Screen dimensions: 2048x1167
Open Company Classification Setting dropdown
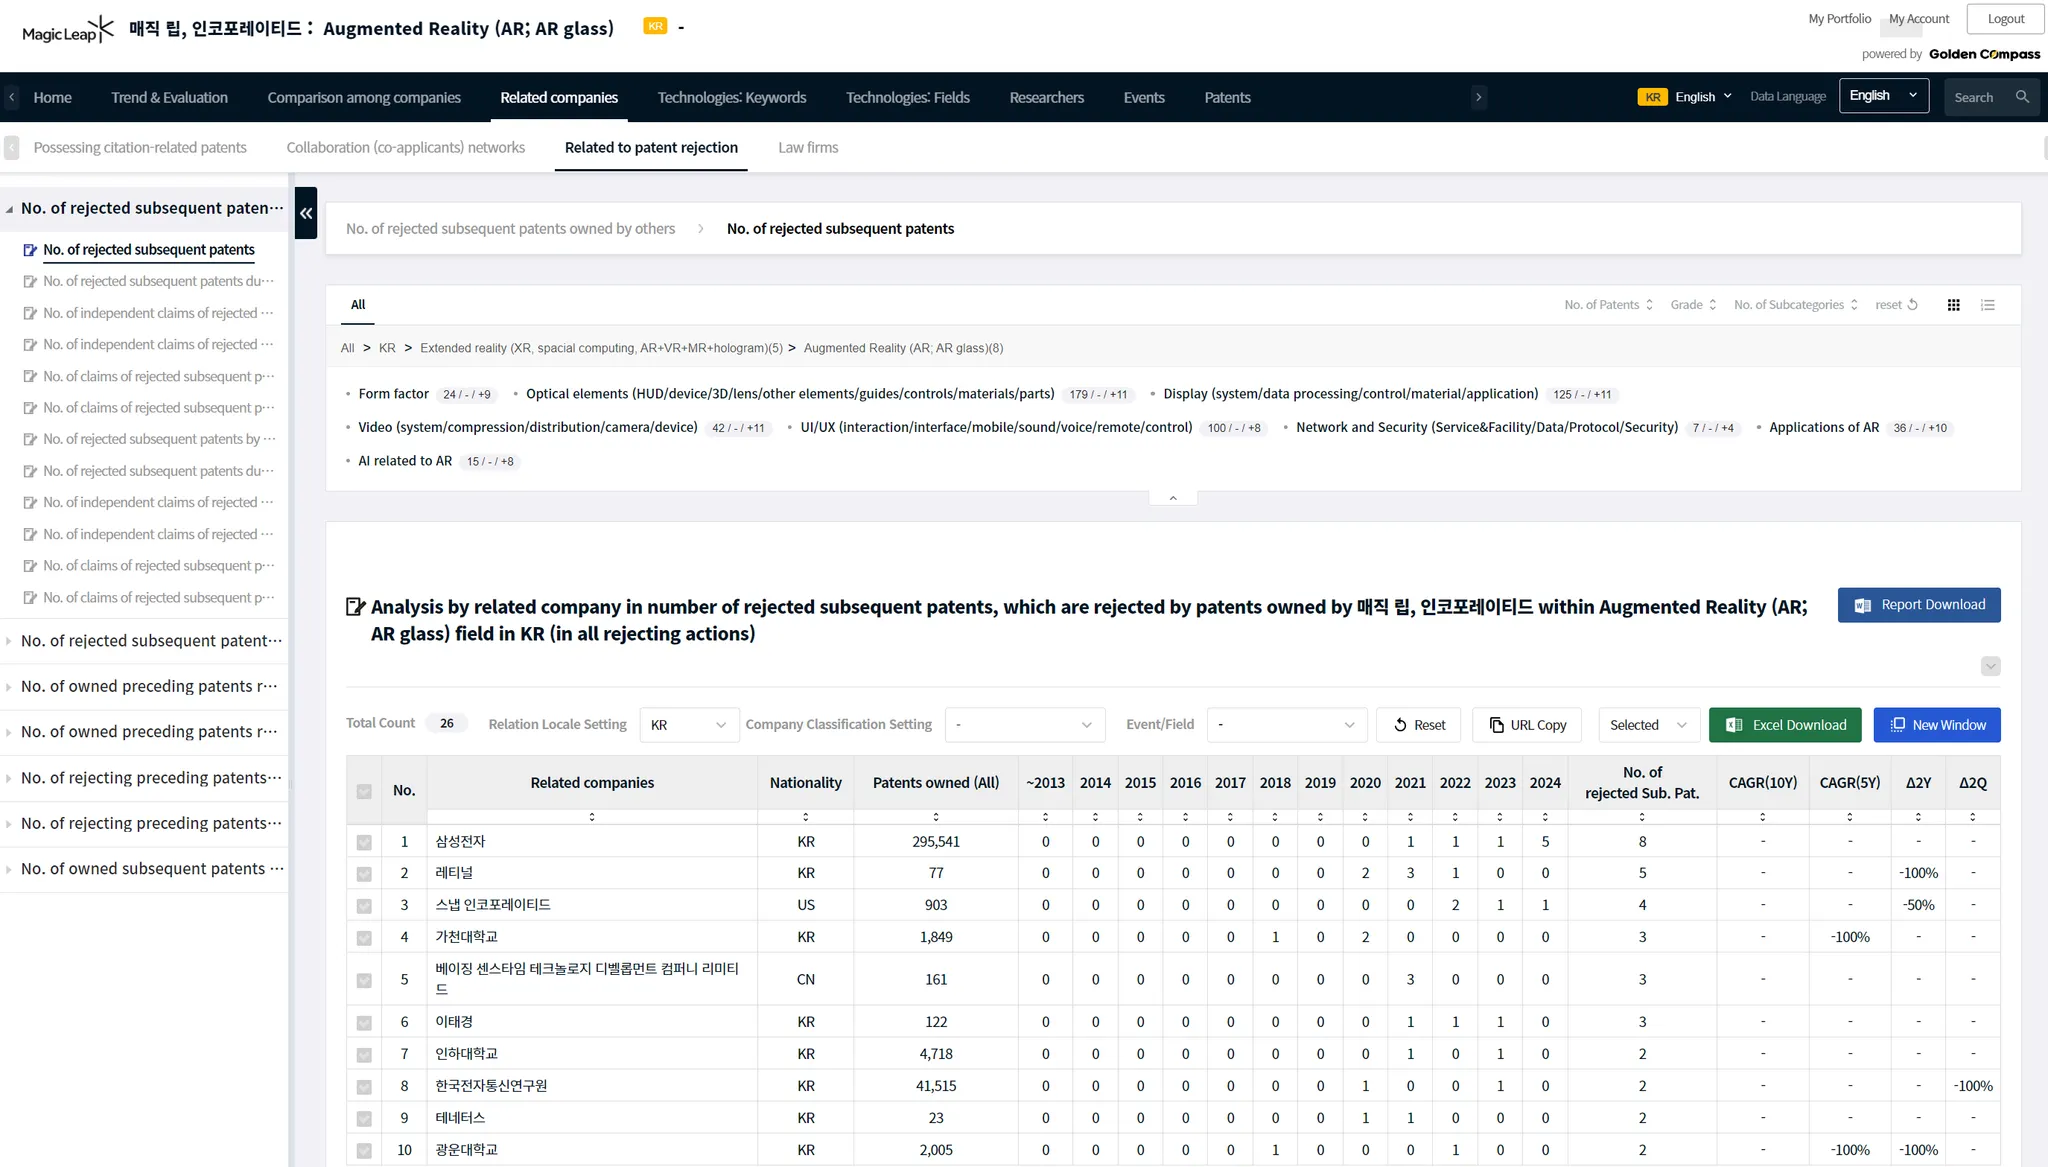1024,725
